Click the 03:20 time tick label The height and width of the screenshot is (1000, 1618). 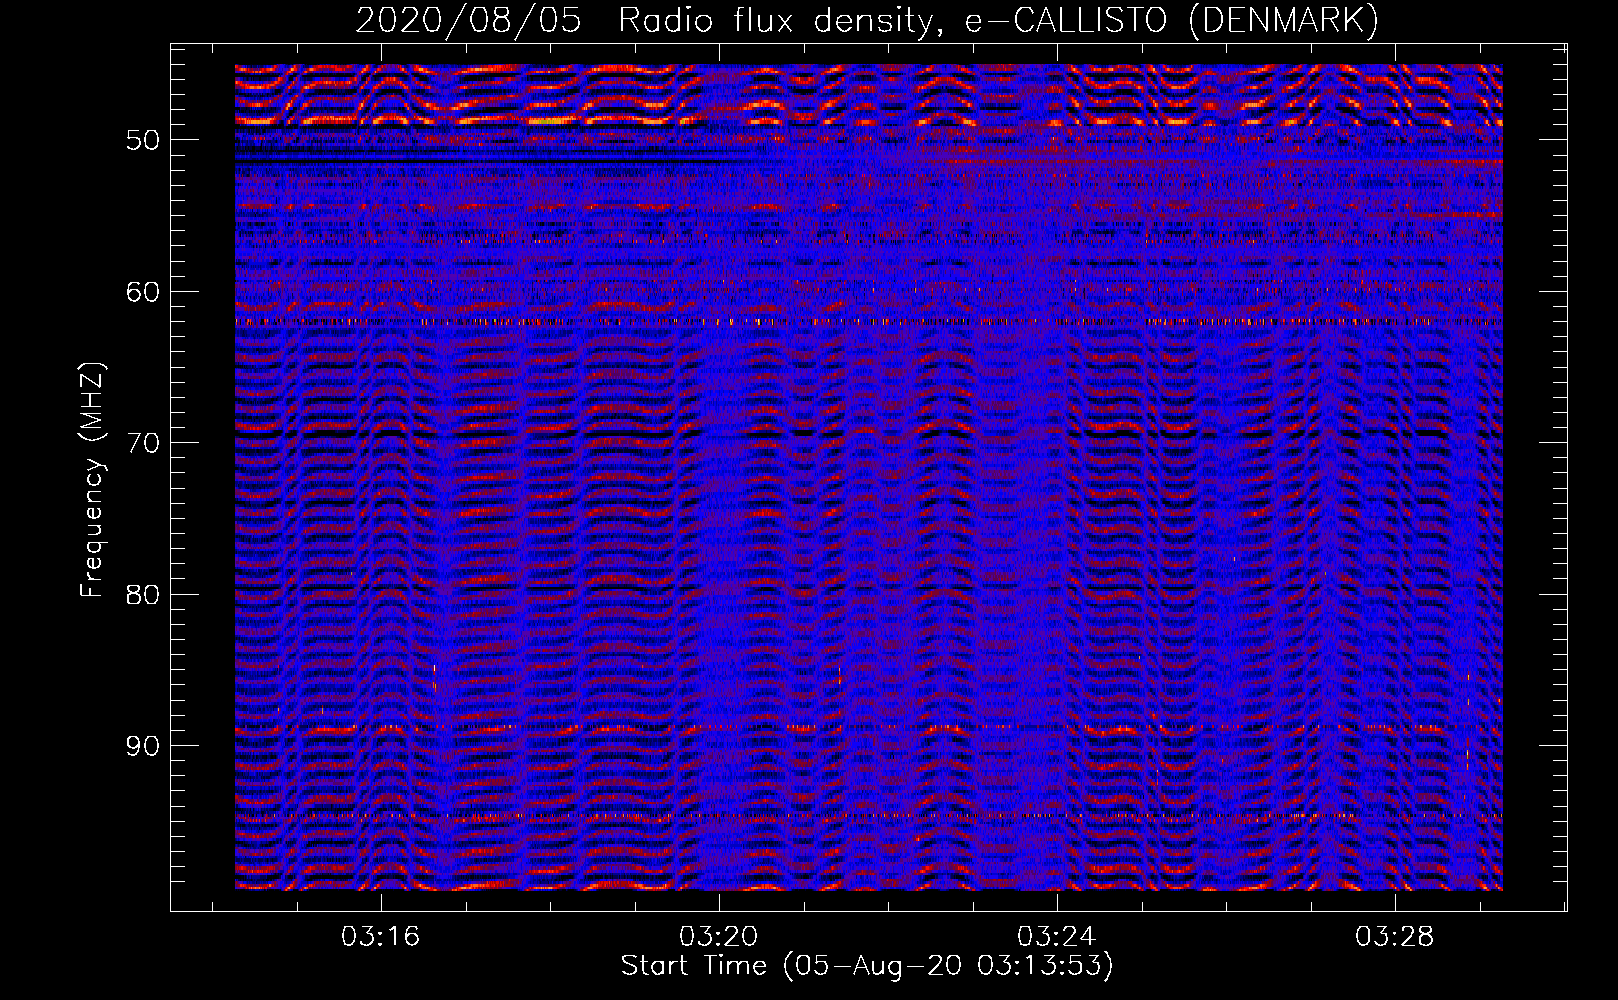tap(718, 937)
